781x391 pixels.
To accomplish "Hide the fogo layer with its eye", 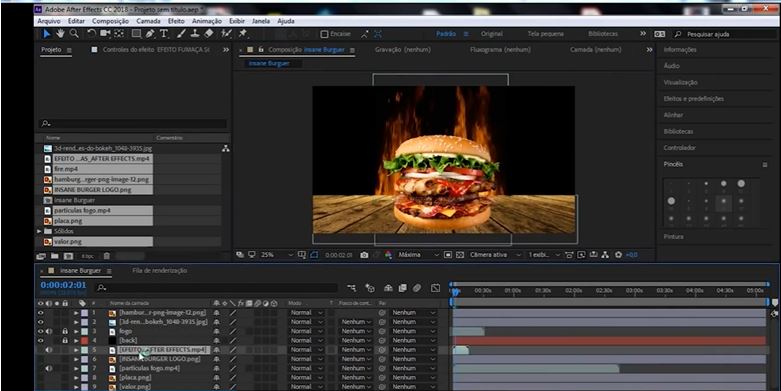I will 41,331.
